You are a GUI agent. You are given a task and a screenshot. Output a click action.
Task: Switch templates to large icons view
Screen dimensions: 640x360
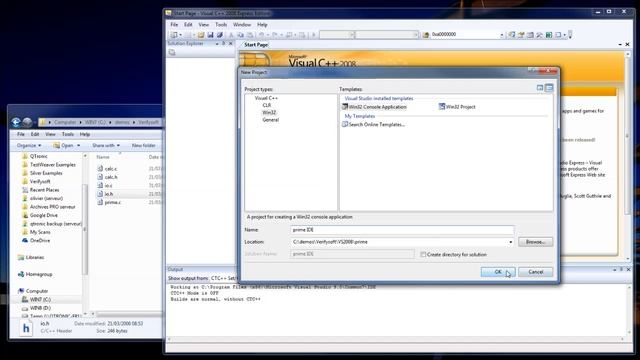click(x=540, y=88)
